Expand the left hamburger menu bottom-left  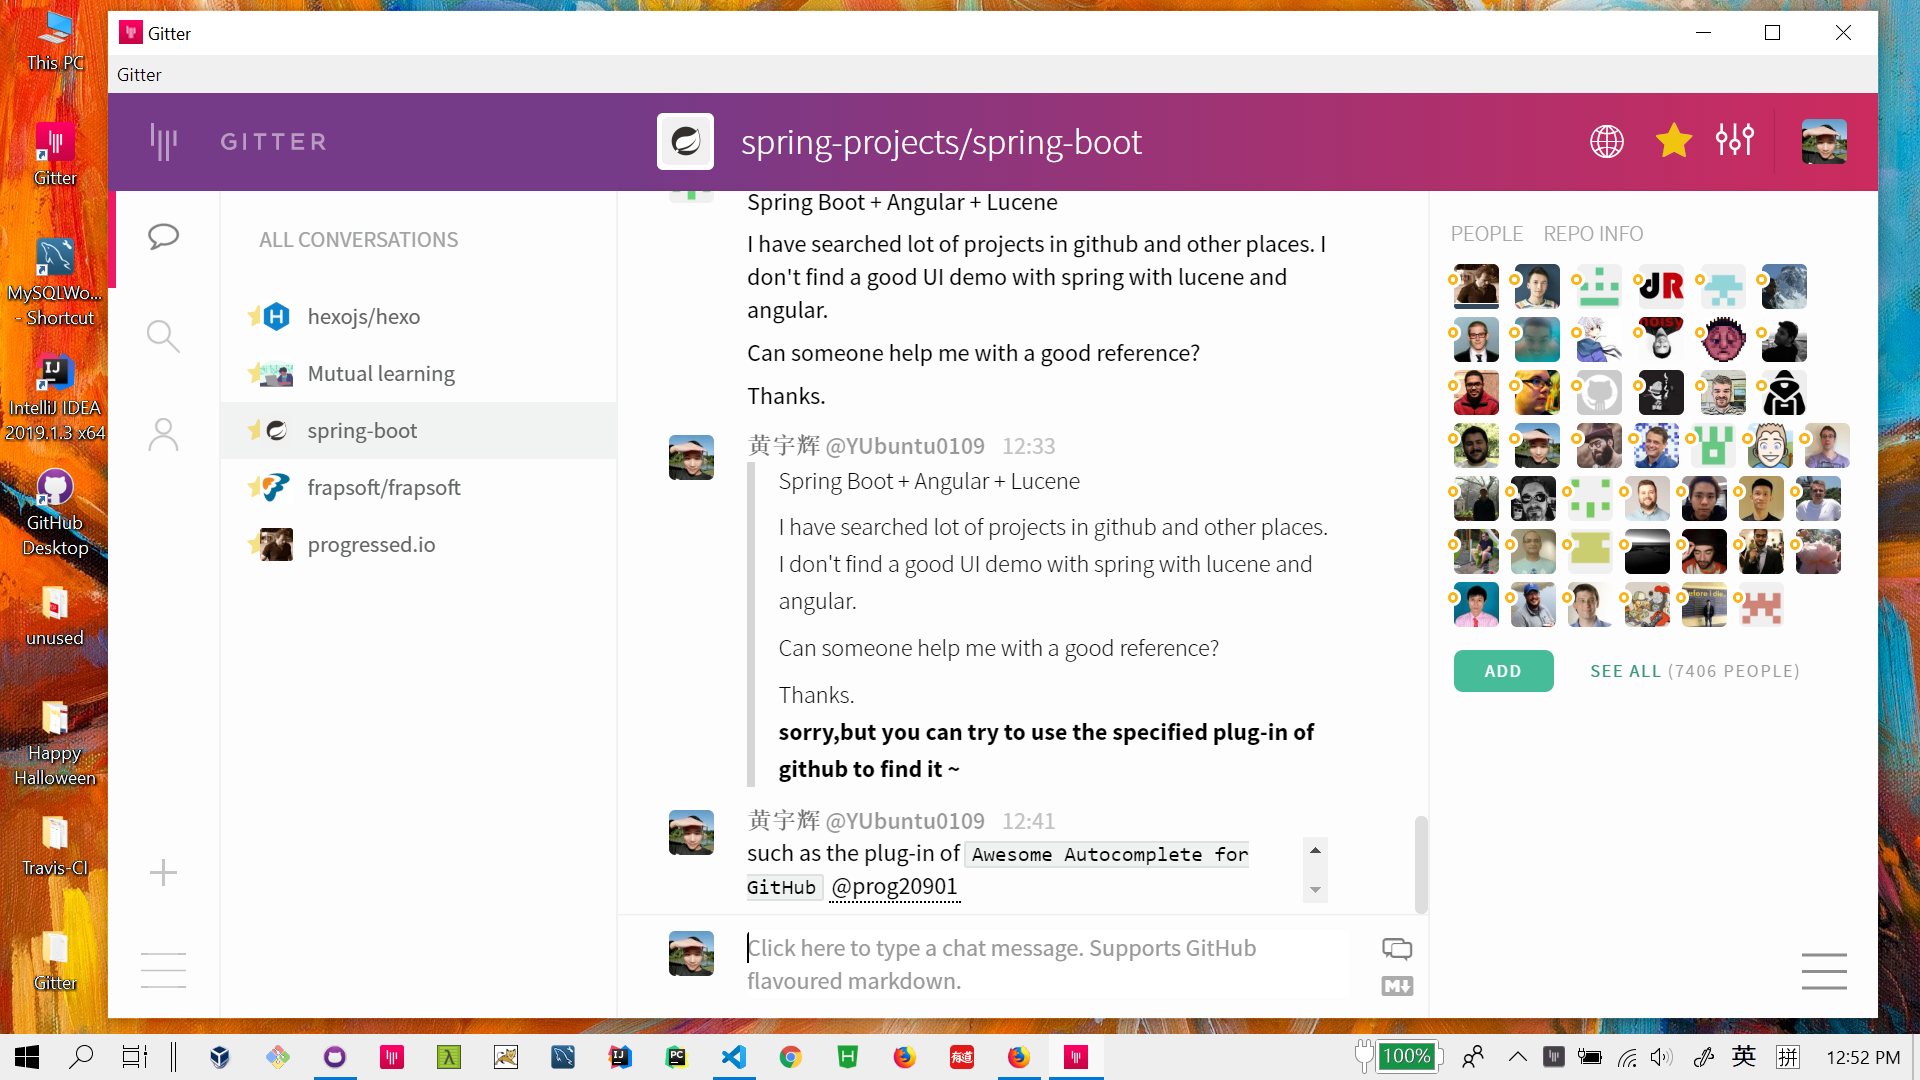pyautogui.click(x=163, y=970)
